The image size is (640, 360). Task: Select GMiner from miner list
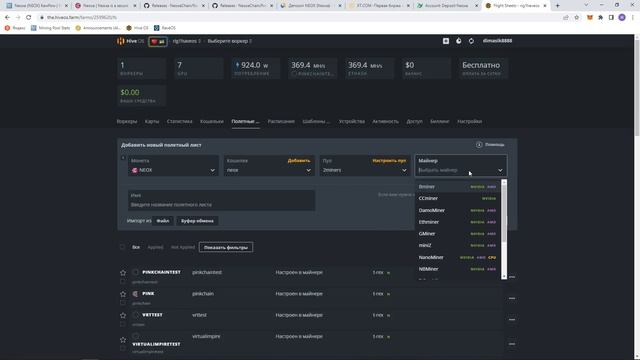click(x=458, y=234)
